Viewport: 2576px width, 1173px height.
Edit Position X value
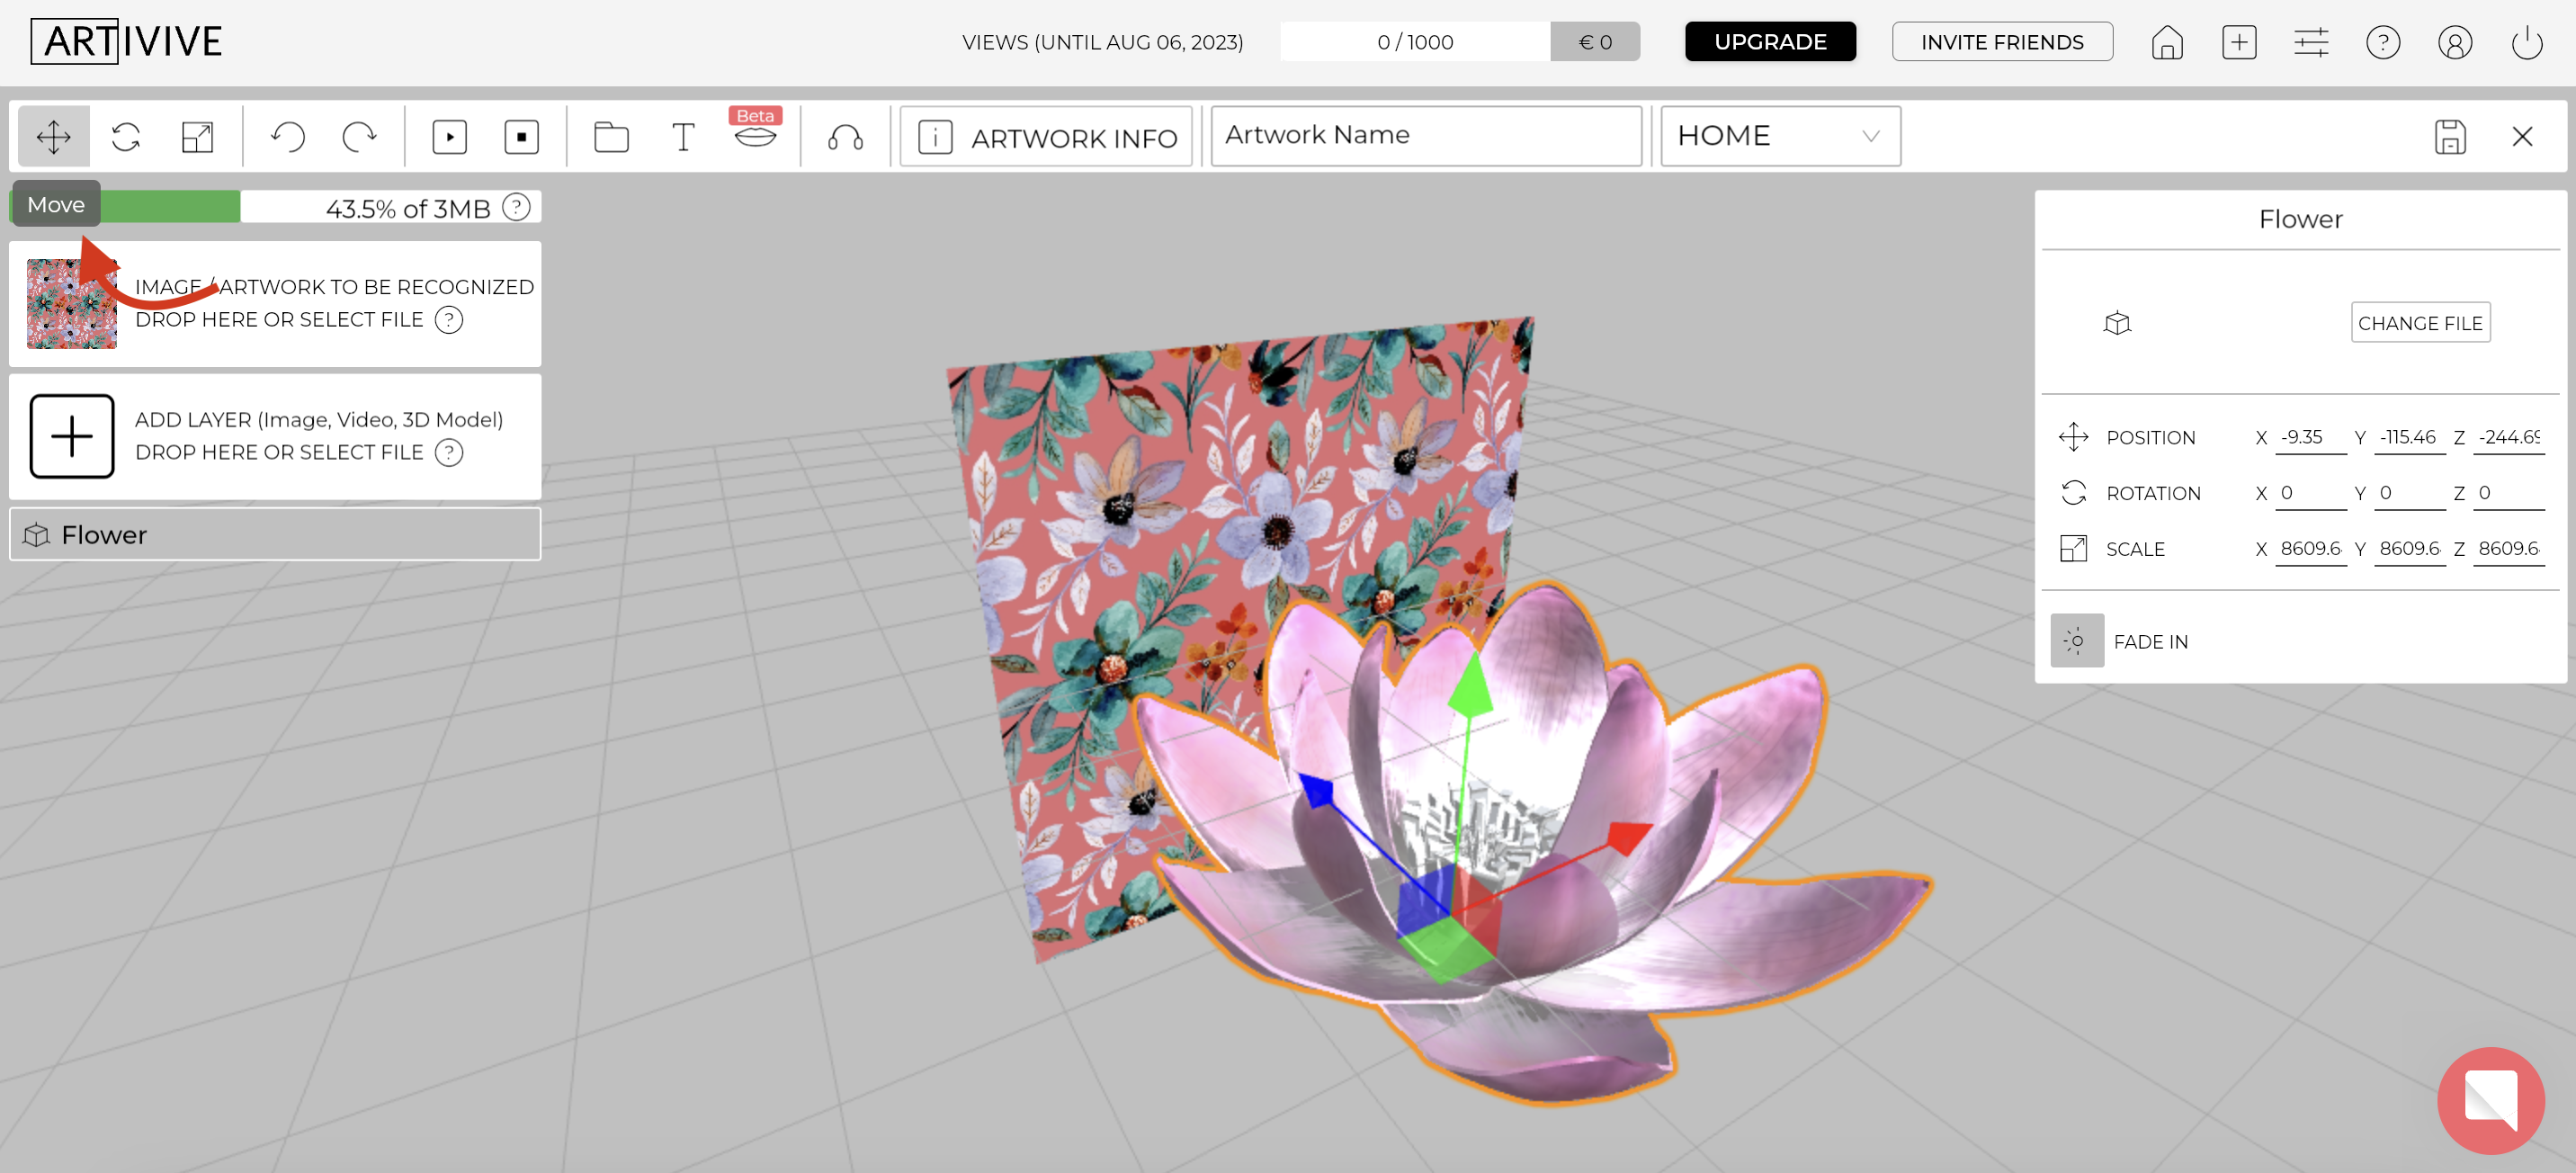click(2310, 437)
